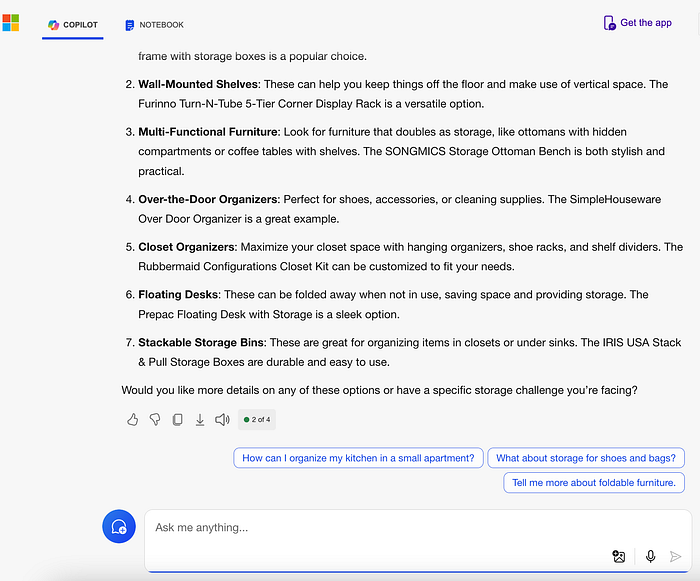This screenshot has width=700, height=581.
Task: Click the 2 of 4 response counter
Action: 257,419
